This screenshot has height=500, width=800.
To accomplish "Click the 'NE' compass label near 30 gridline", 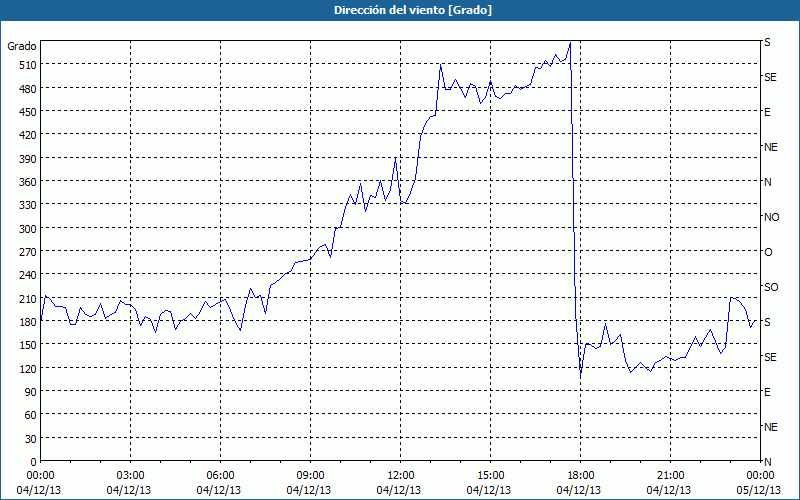I will (771, 427).
